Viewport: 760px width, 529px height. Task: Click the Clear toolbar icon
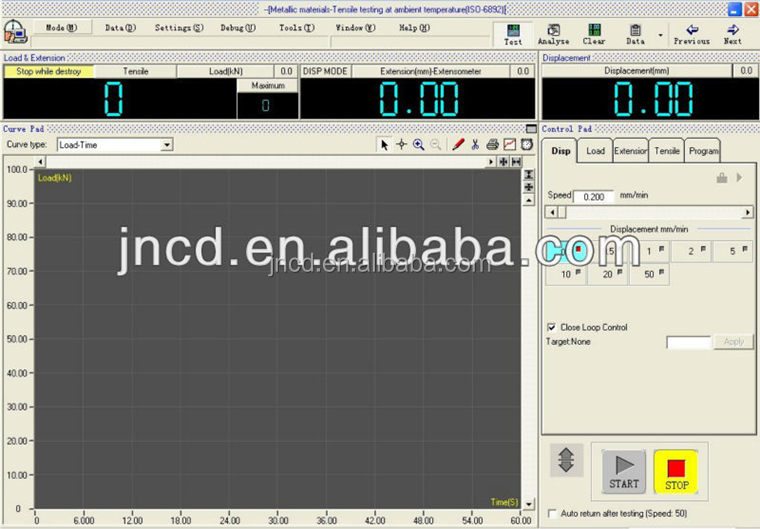pyautogui.click(x=594, y=34)
